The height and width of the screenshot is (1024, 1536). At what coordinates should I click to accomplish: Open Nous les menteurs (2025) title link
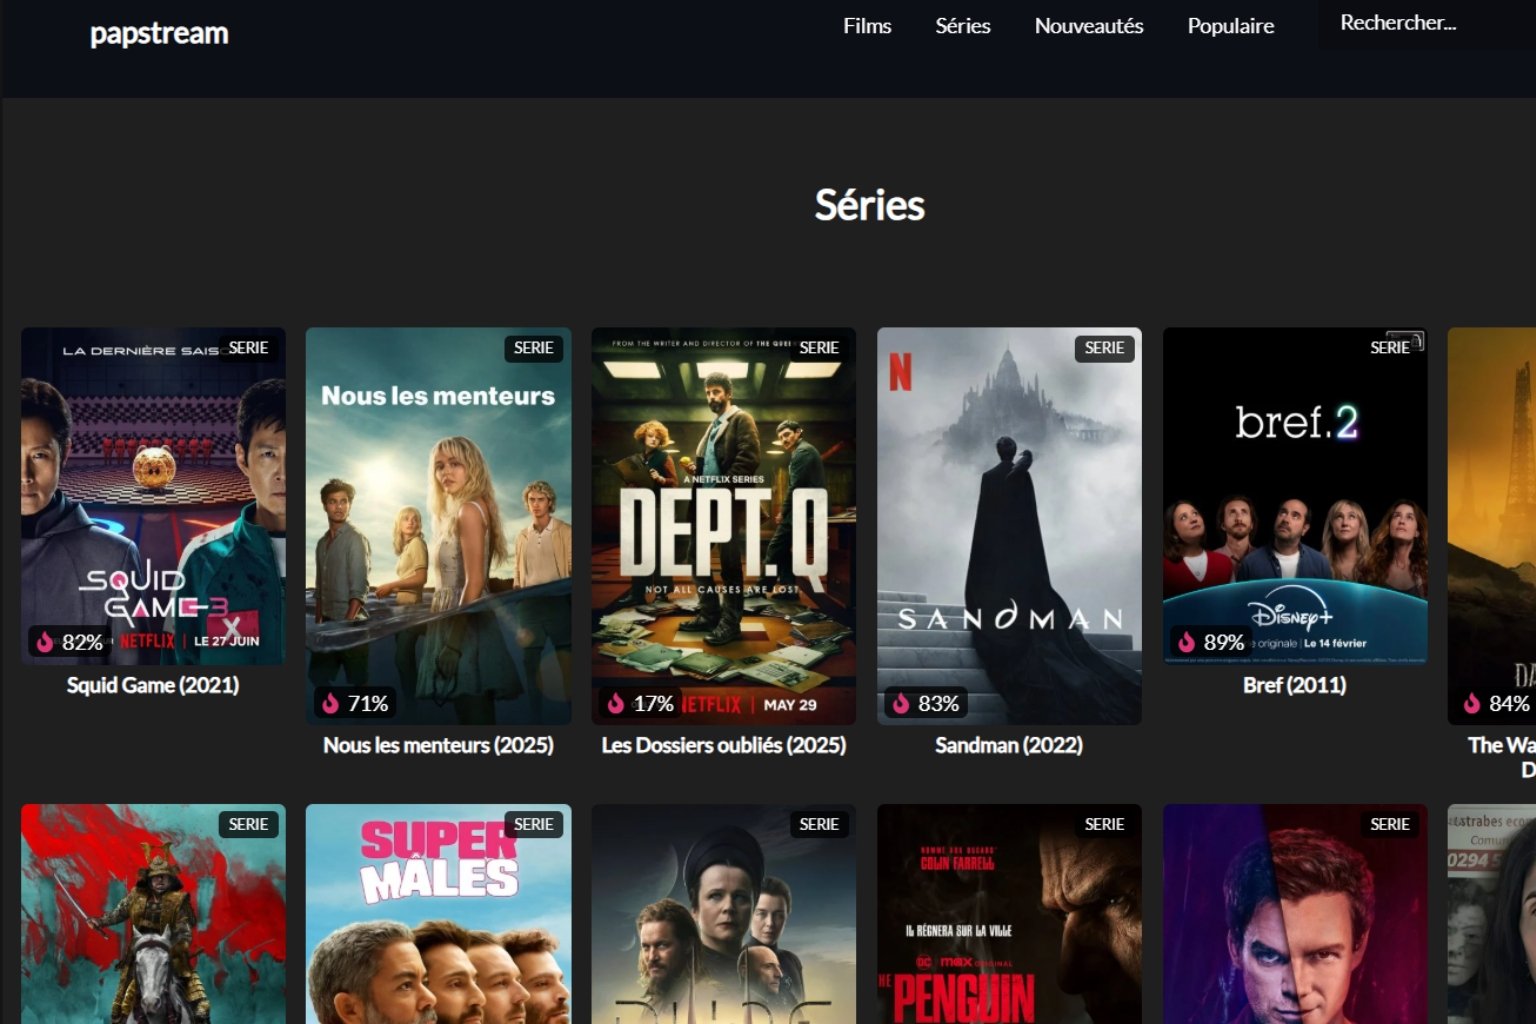(438, 745)
